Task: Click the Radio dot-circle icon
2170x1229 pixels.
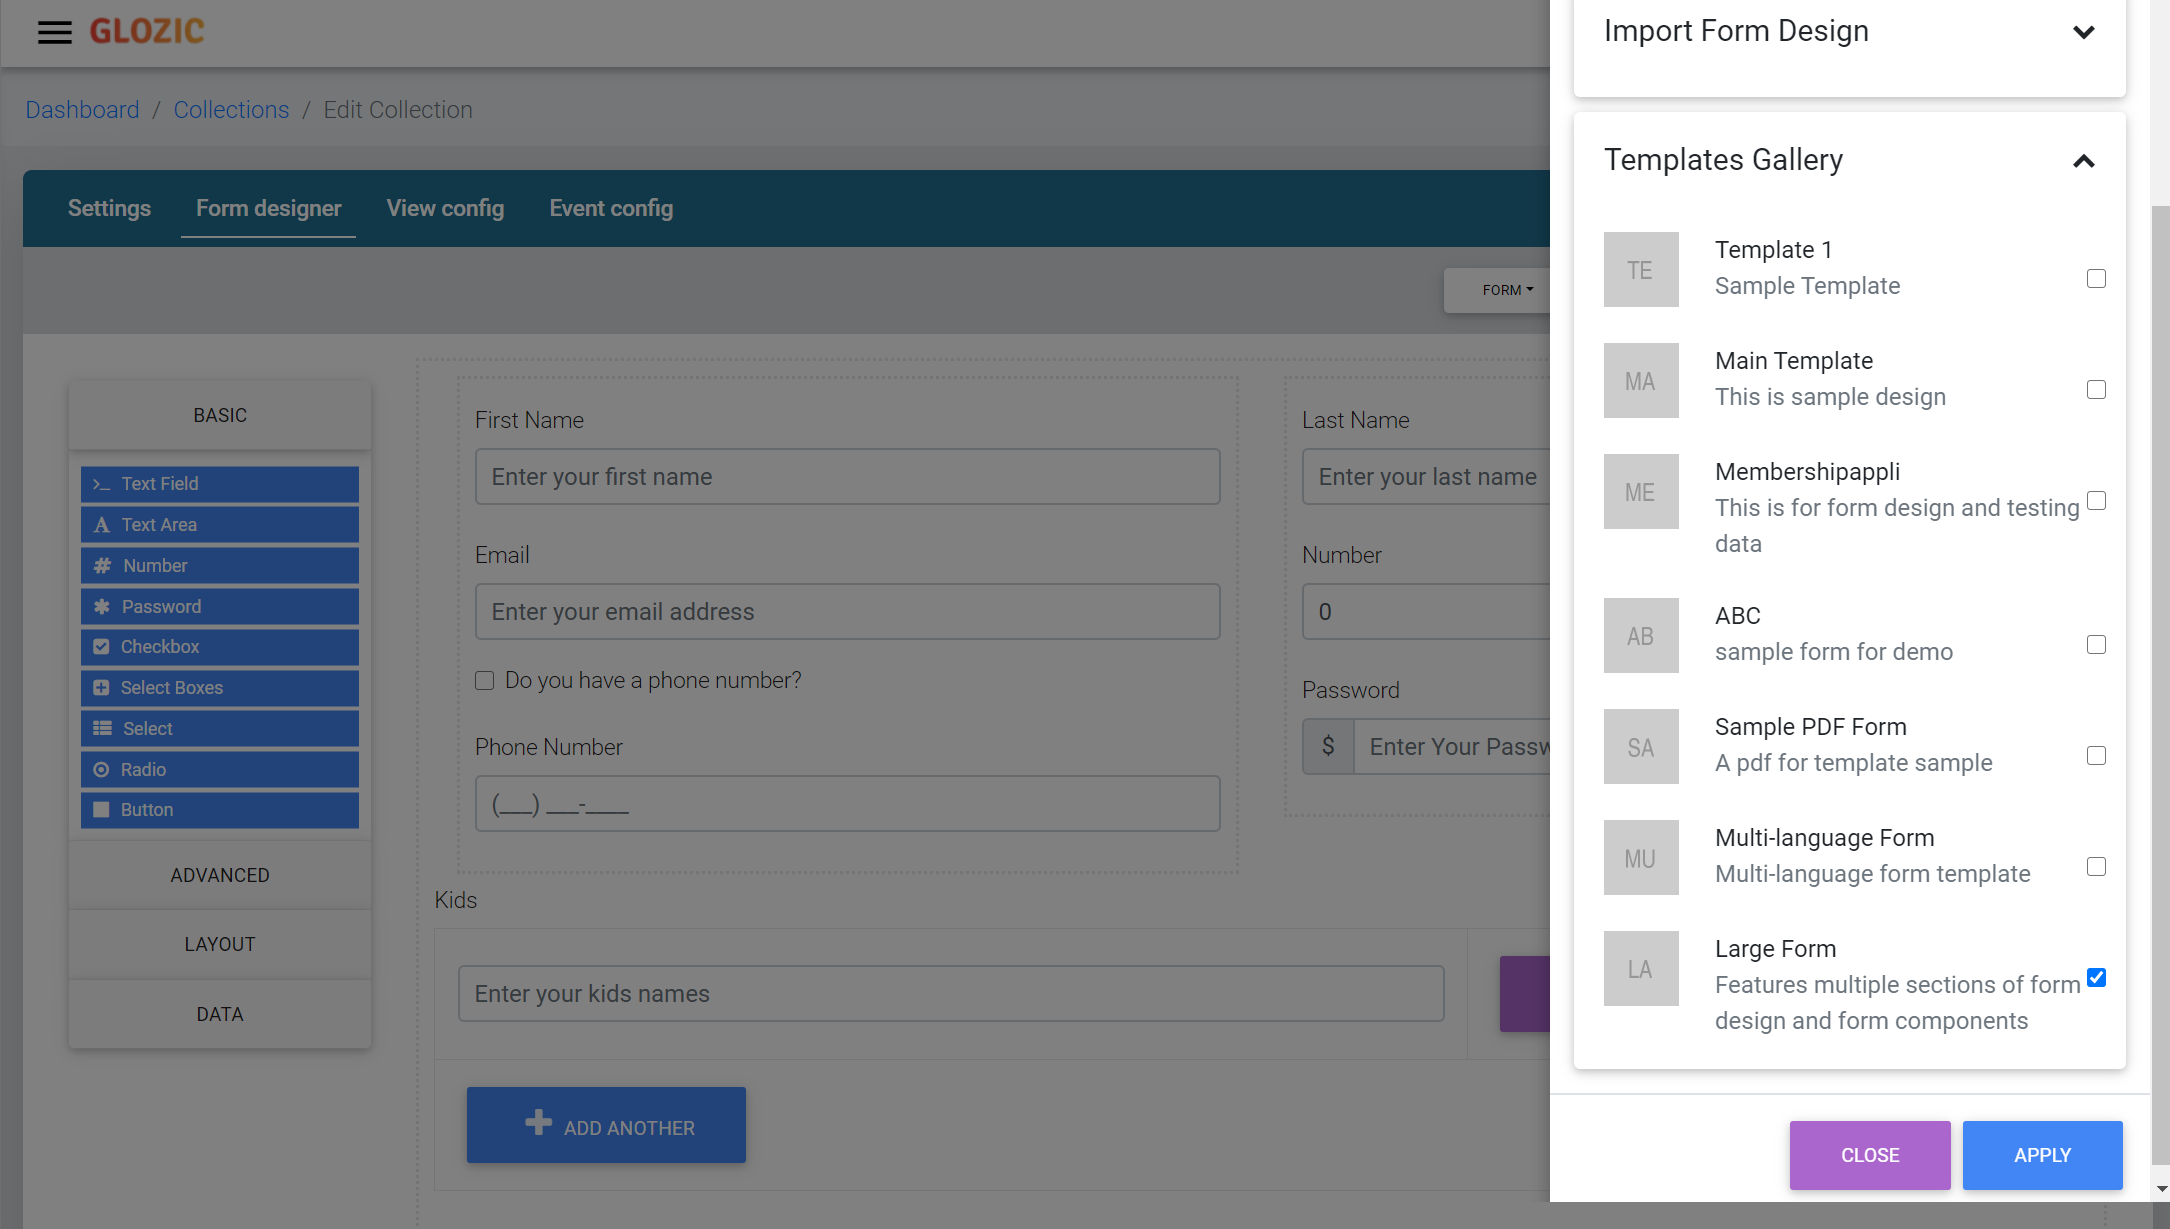Action: [x=101, y=770]
